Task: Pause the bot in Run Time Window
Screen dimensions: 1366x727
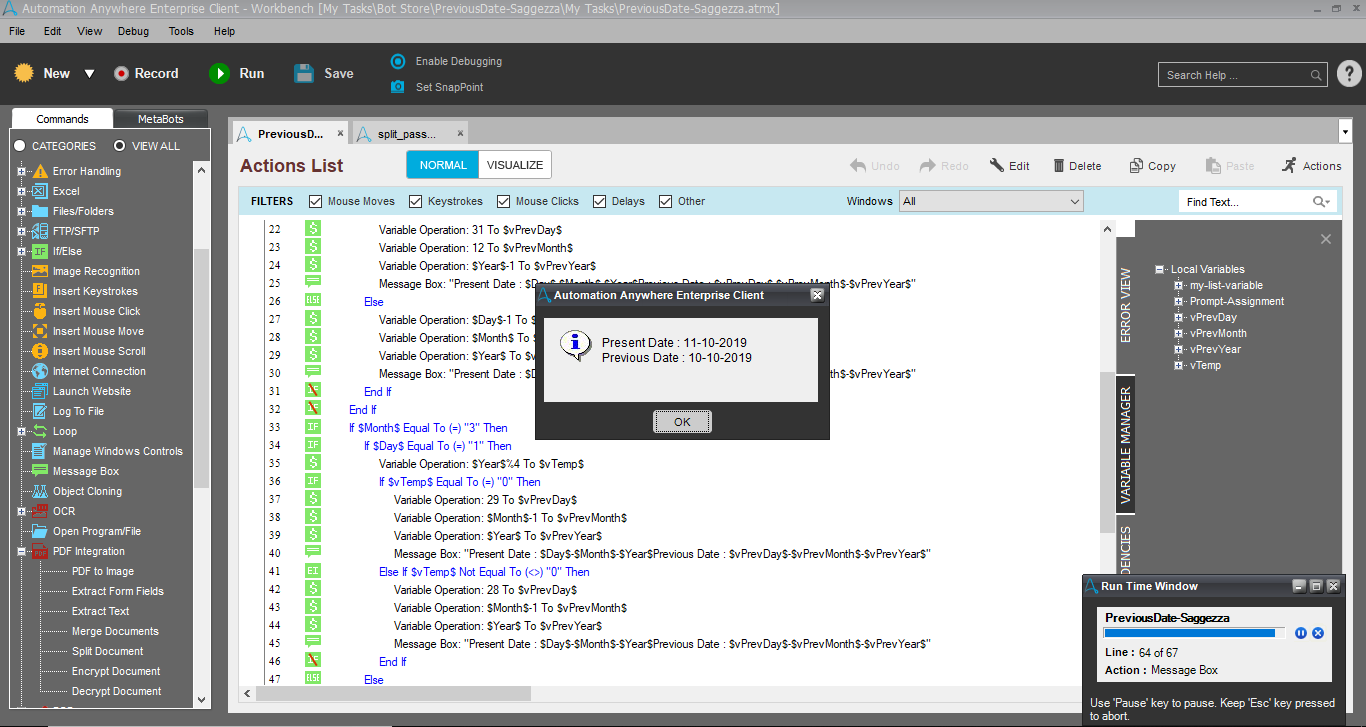Action: (x=1301, y=633)
